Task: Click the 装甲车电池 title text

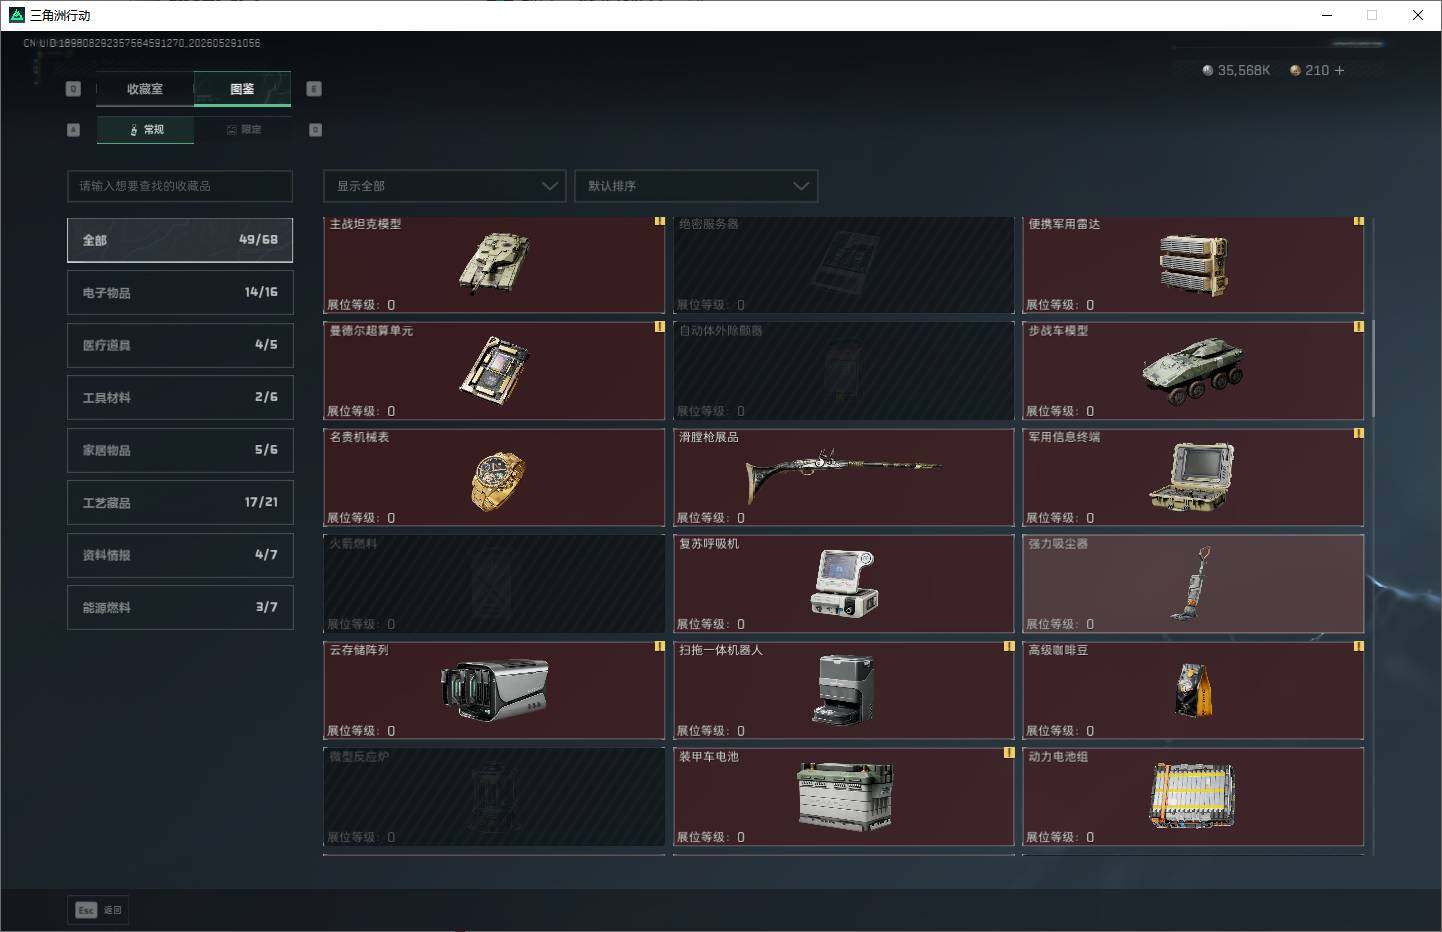Action: [709, 757]
